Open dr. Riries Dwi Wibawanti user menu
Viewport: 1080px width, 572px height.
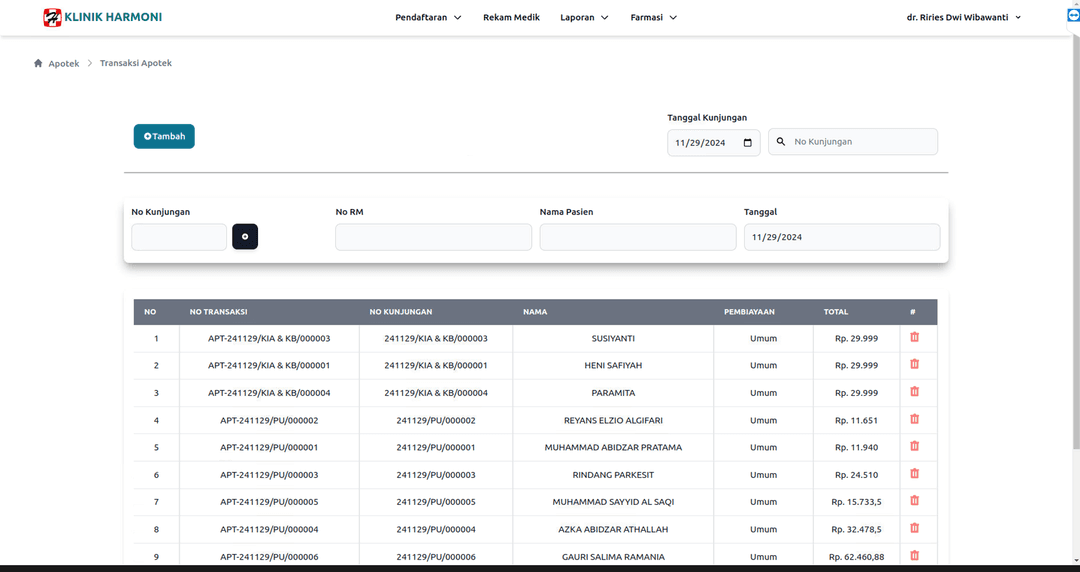pos(964,17)
